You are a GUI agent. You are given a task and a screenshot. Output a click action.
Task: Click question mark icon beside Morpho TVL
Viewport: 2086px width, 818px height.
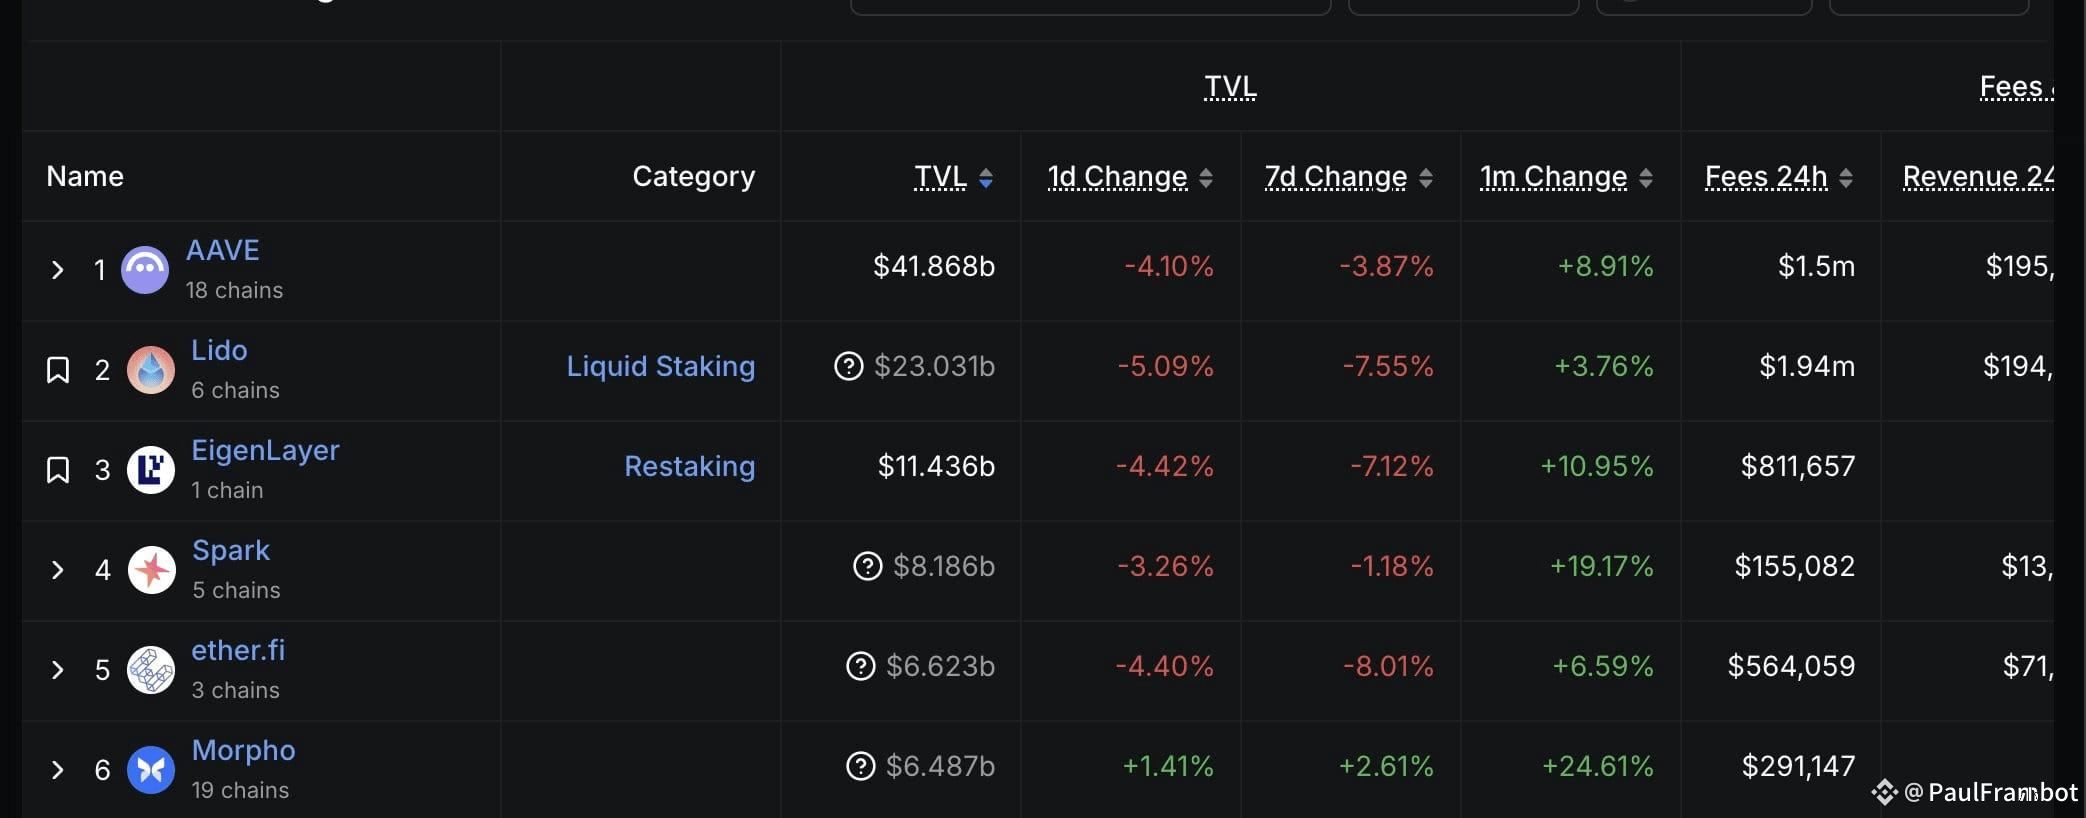pos(861,766)
